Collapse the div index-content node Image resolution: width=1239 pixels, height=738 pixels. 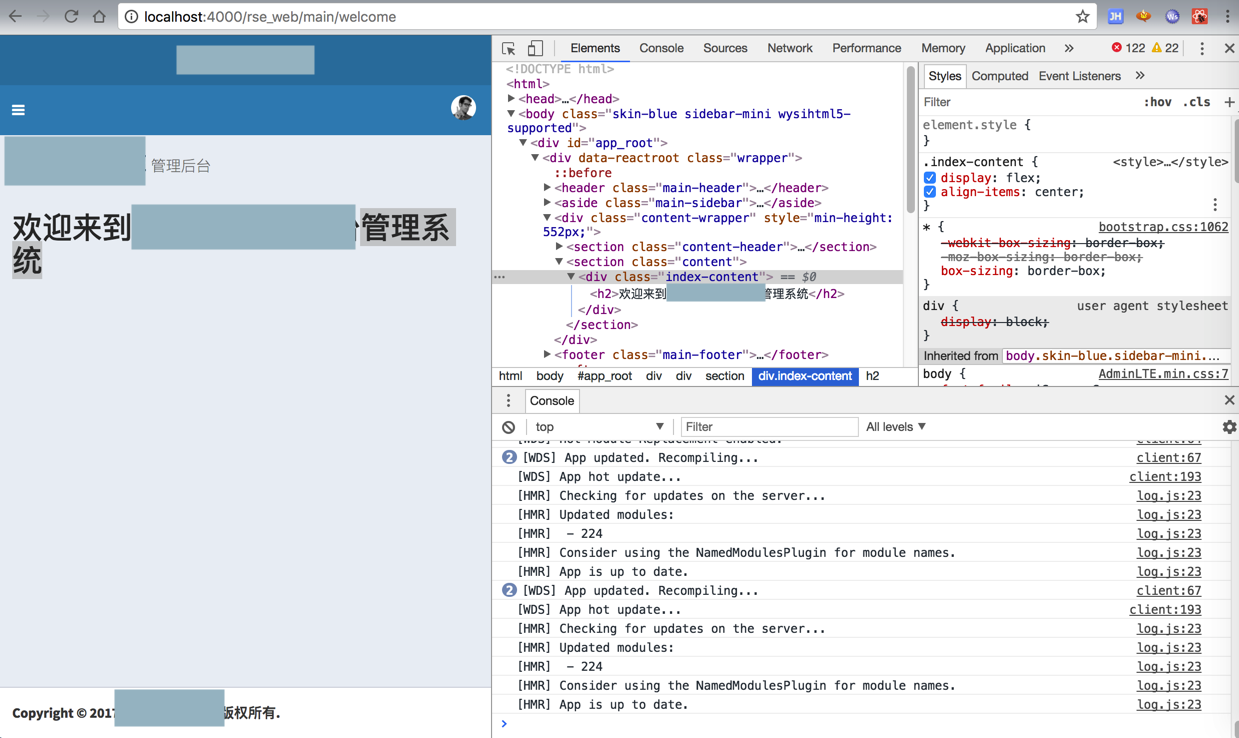571,277
